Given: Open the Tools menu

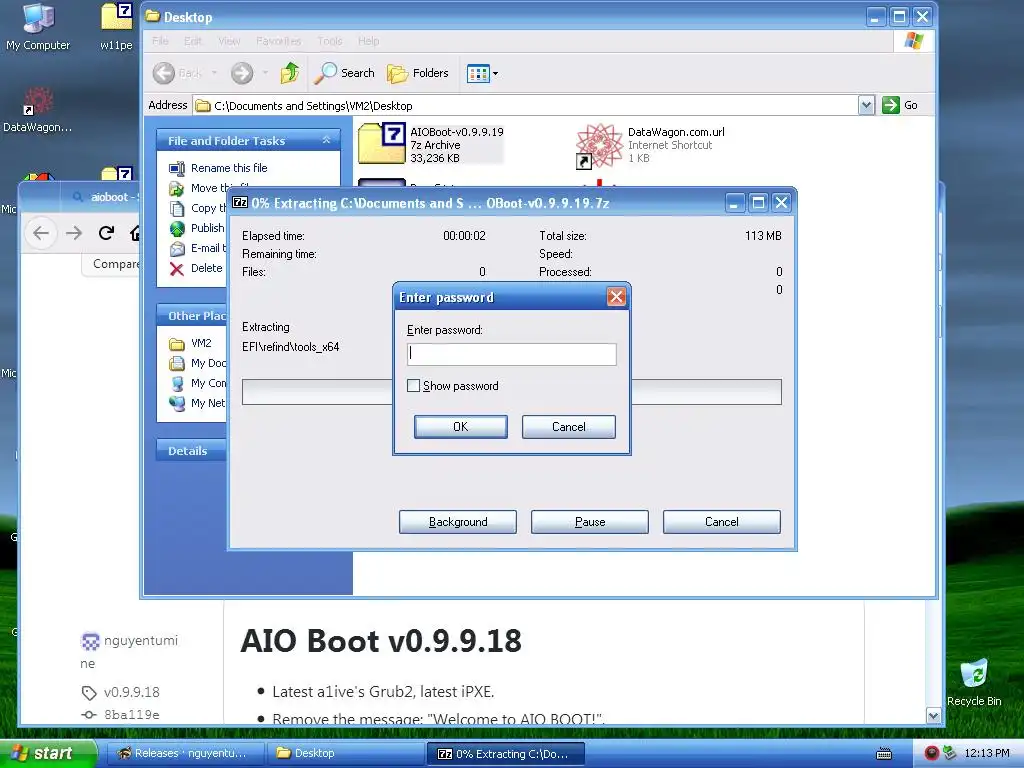Looking at the screenshot, I should click(x=330, y=41).
